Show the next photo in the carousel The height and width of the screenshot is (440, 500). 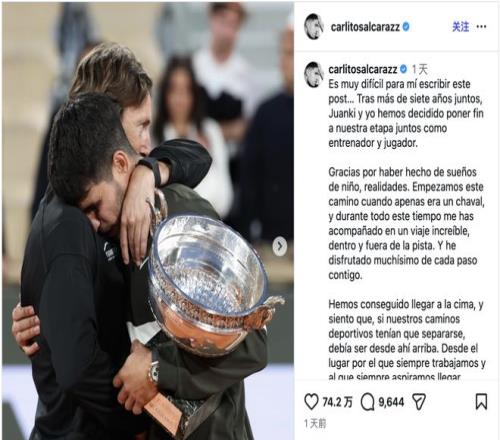click(279, 246)
